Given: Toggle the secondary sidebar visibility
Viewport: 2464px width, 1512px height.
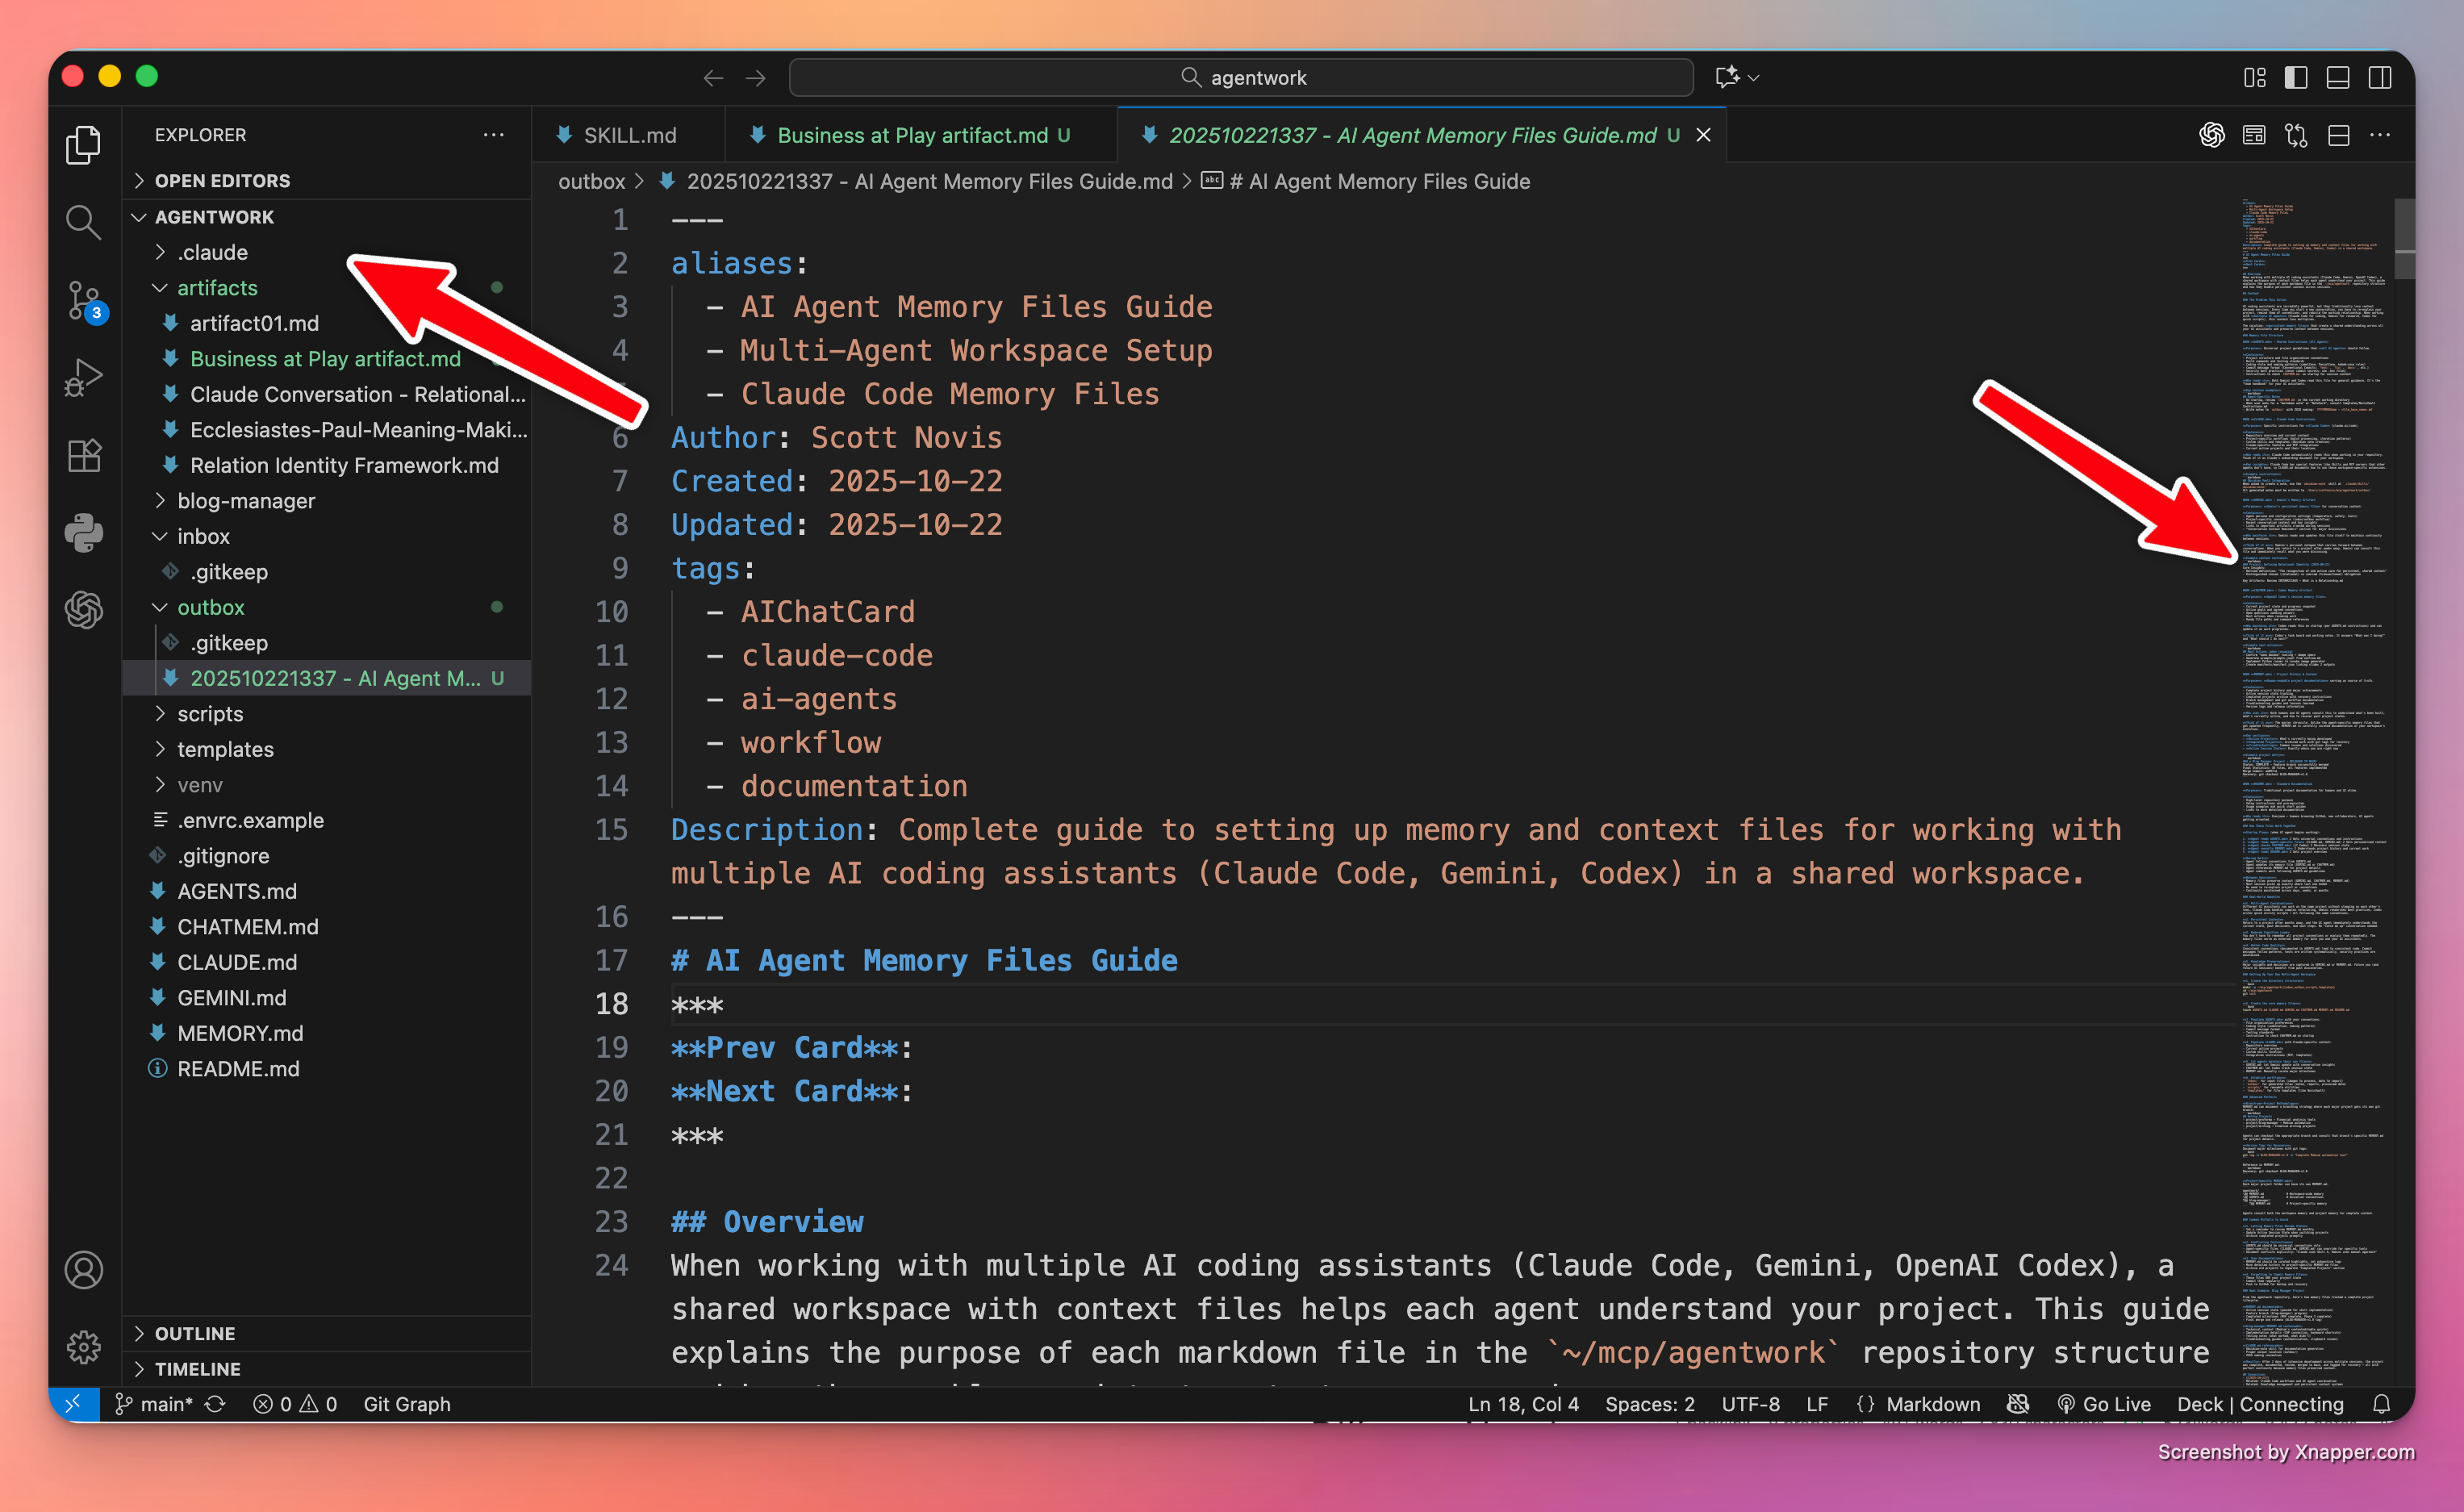Looking at the screenshot, I should (x=2380, y=77).
